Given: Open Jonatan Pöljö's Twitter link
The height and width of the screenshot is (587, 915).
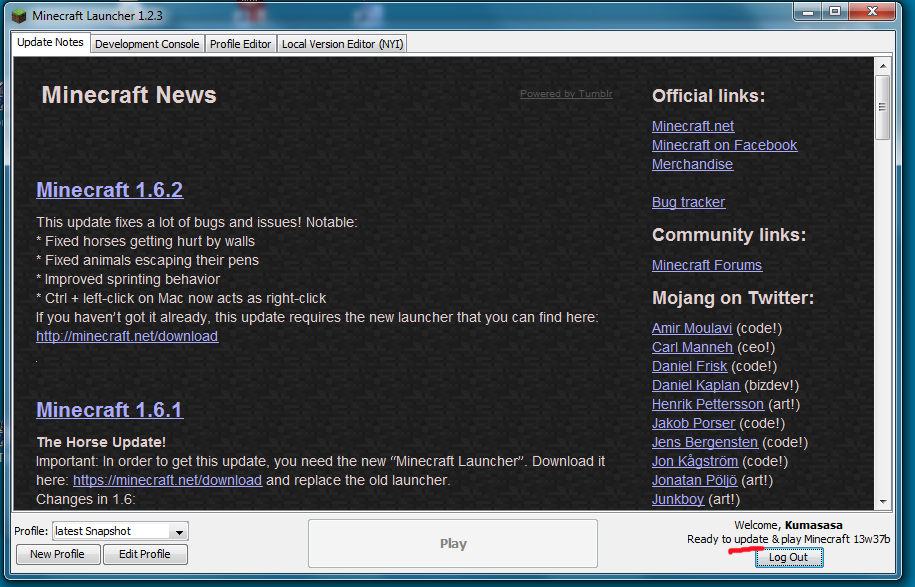Looking at the screenshot, I should coord(694,480).
